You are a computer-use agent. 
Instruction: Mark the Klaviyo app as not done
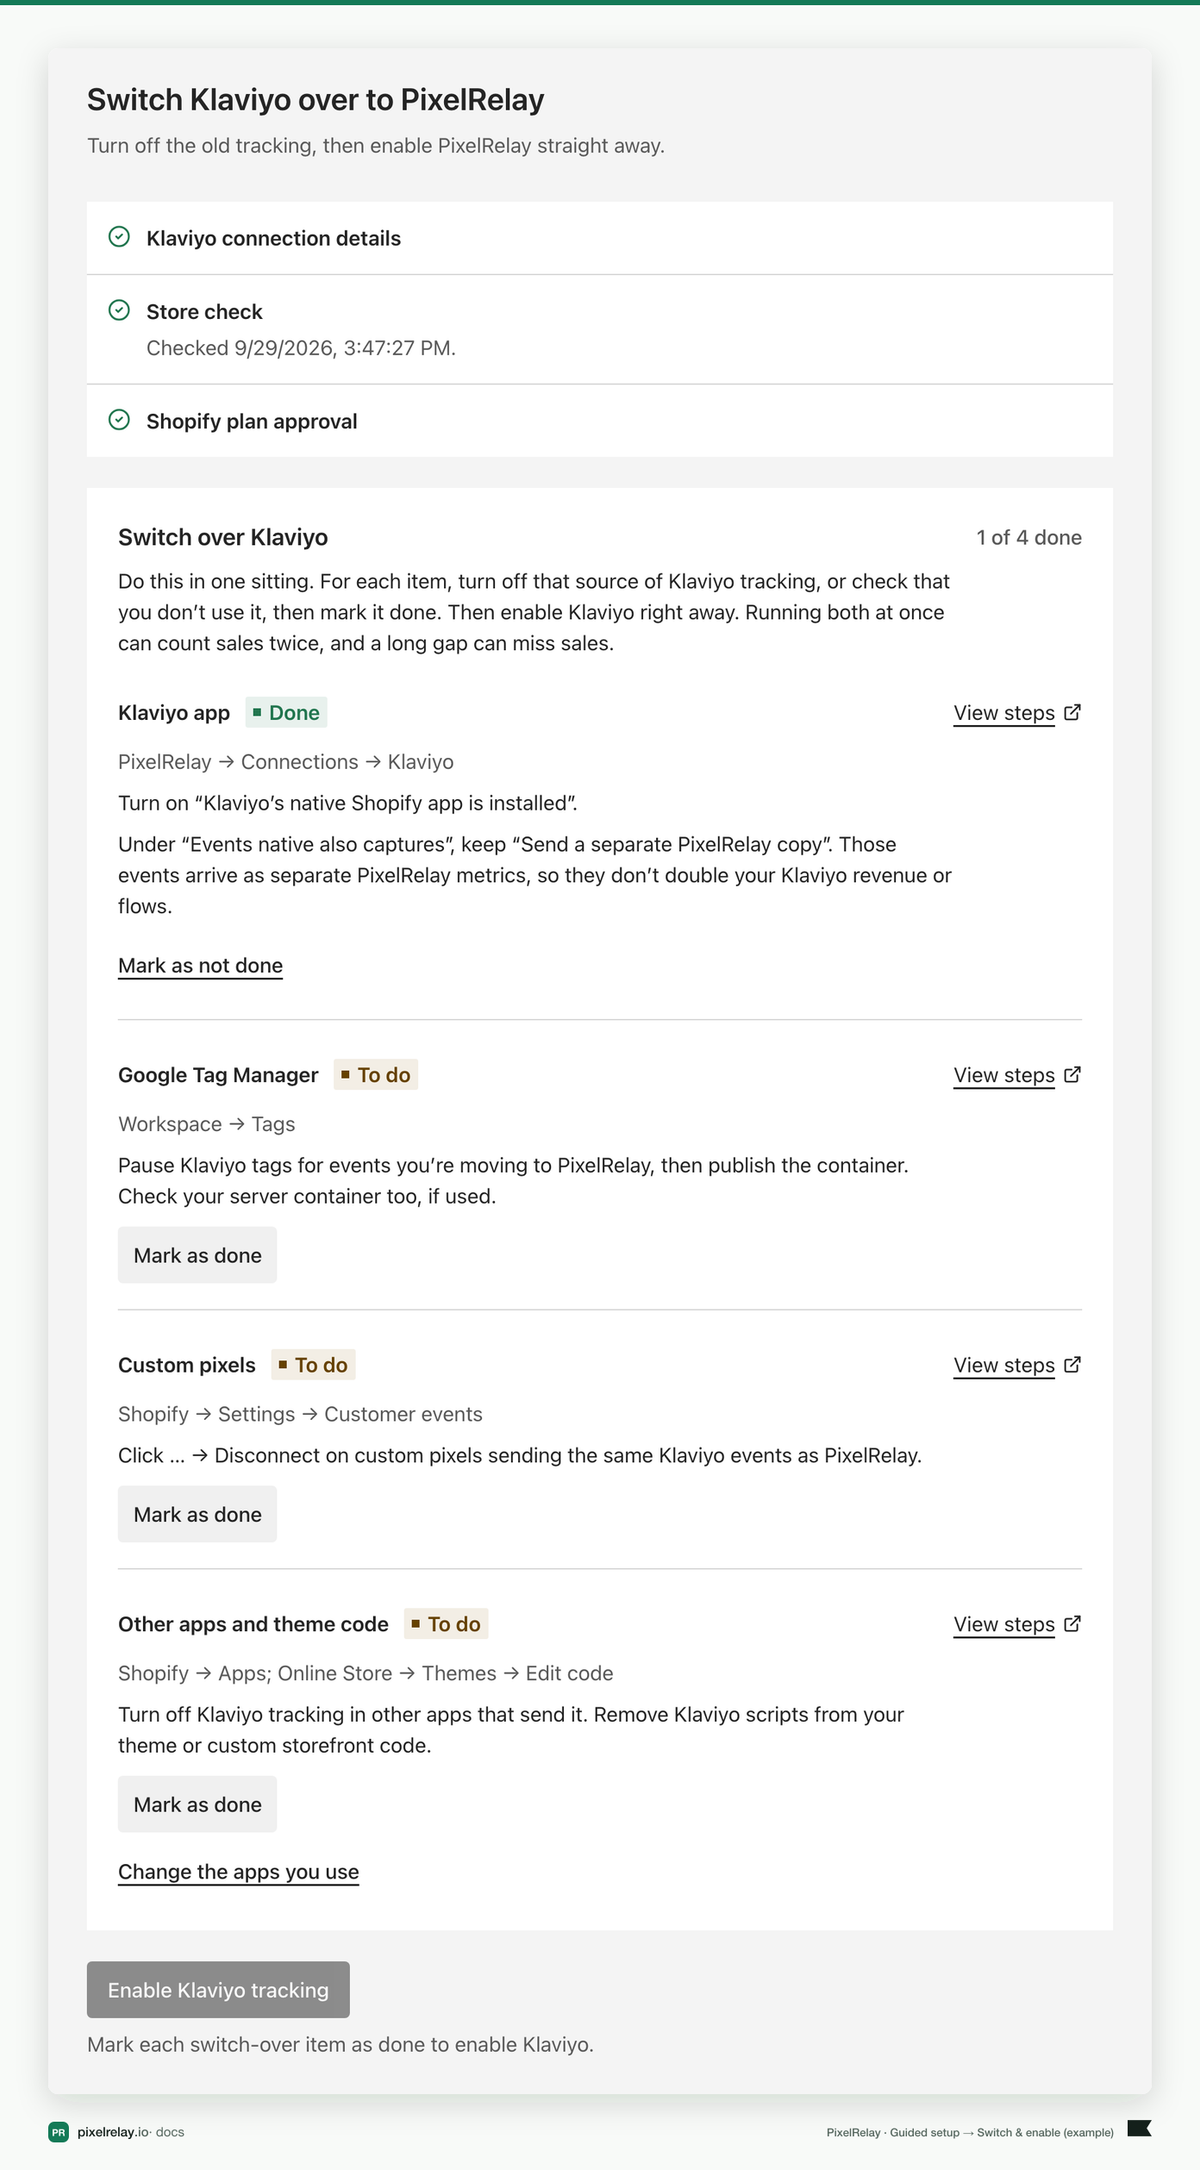pos(200,965)
